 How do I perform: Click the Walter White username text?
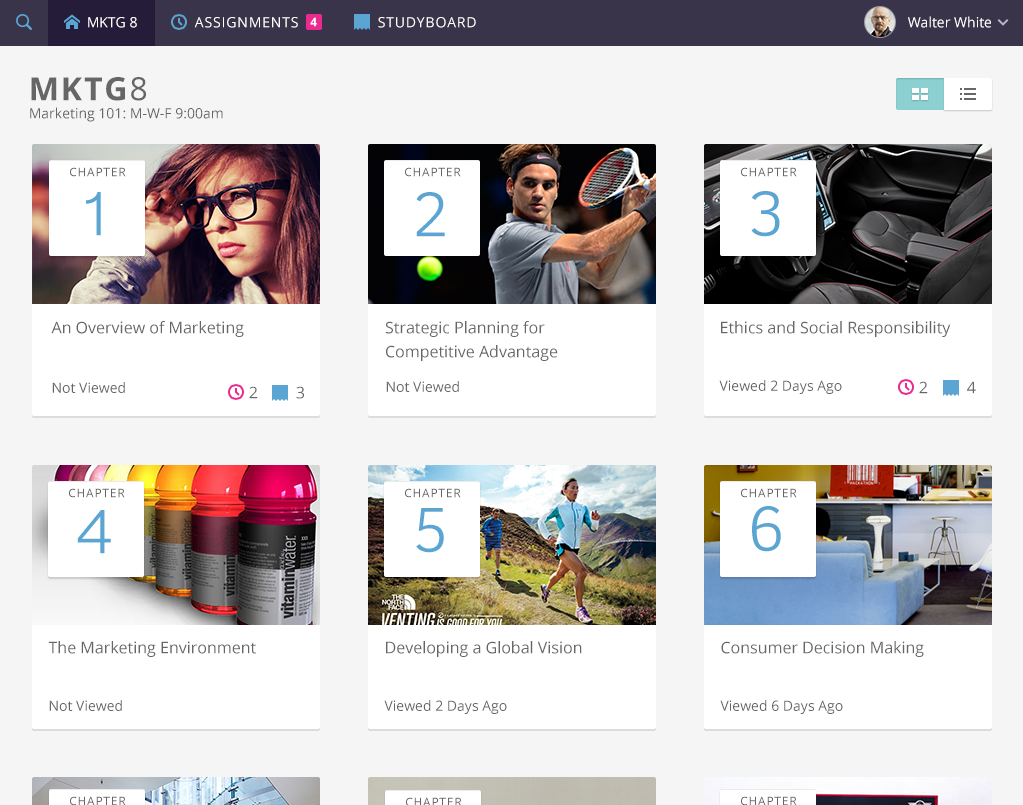(x=949, y=22)
